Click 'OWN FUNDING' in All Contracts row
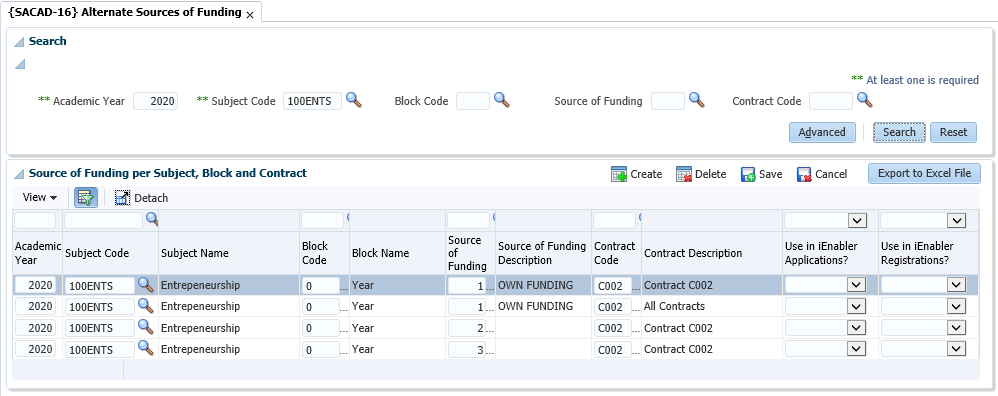 point(535,306)
